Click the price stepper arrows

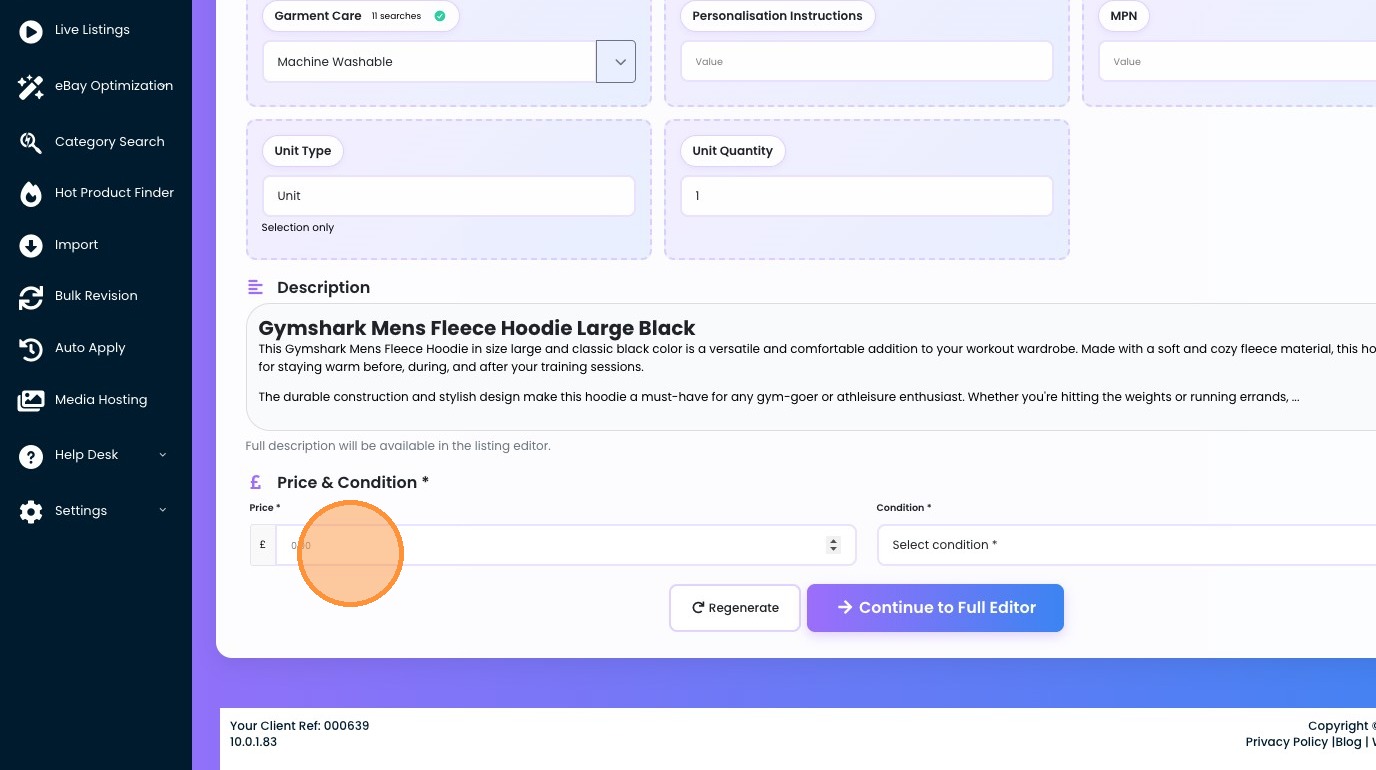(833, 545)
